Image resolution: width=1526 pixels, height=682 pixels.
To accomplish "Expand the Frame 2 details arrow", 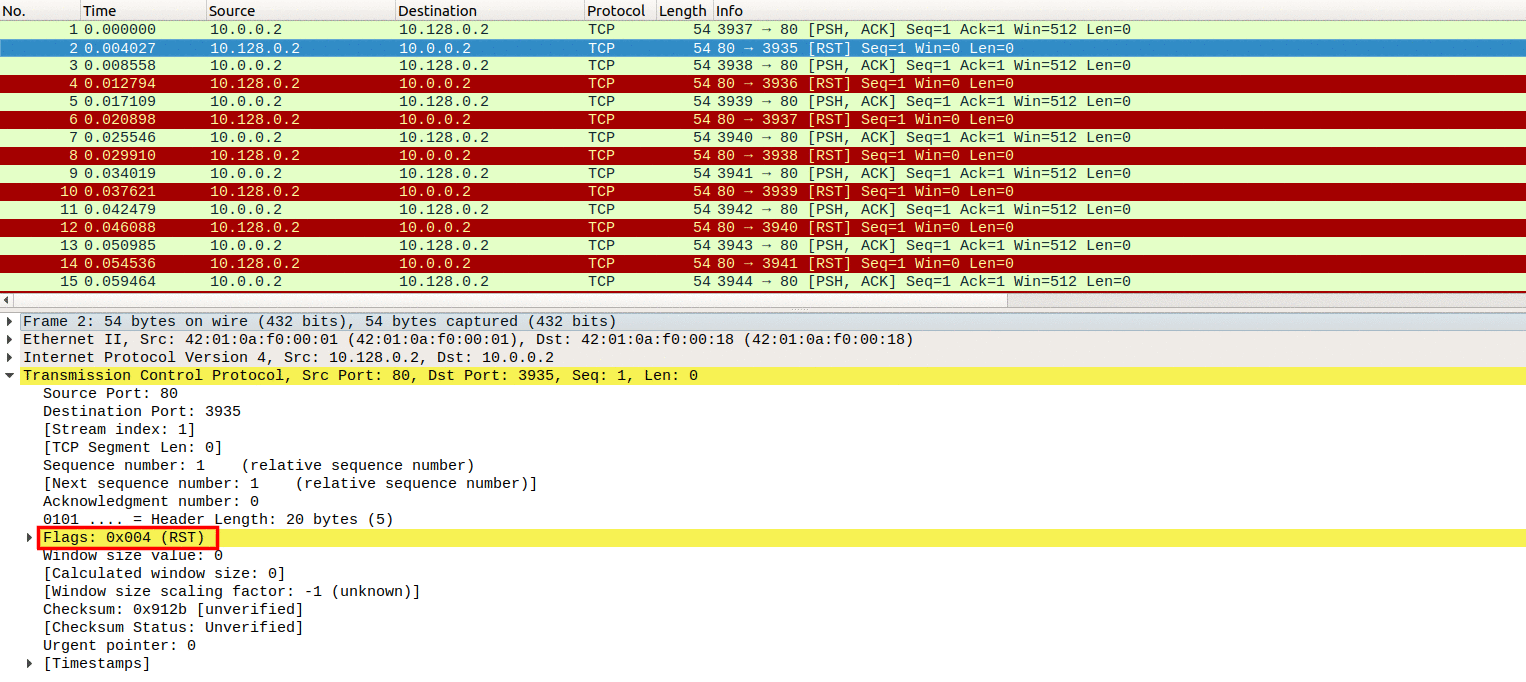I will (x=10, y=322).
